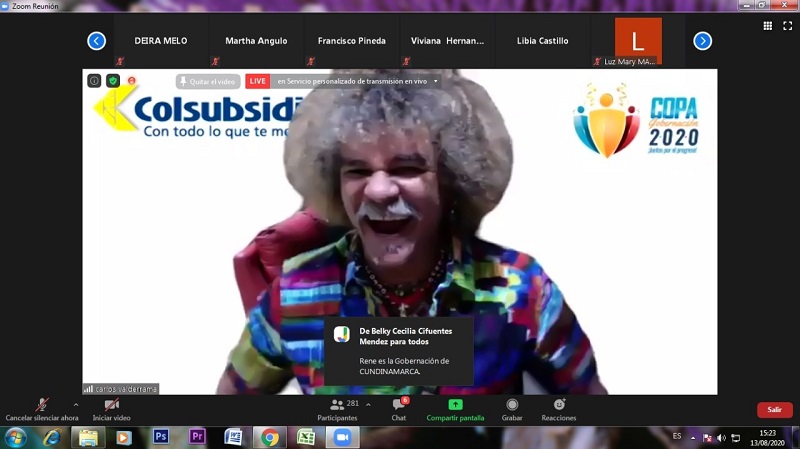Click the red recording indicator icon

[132, 81]
